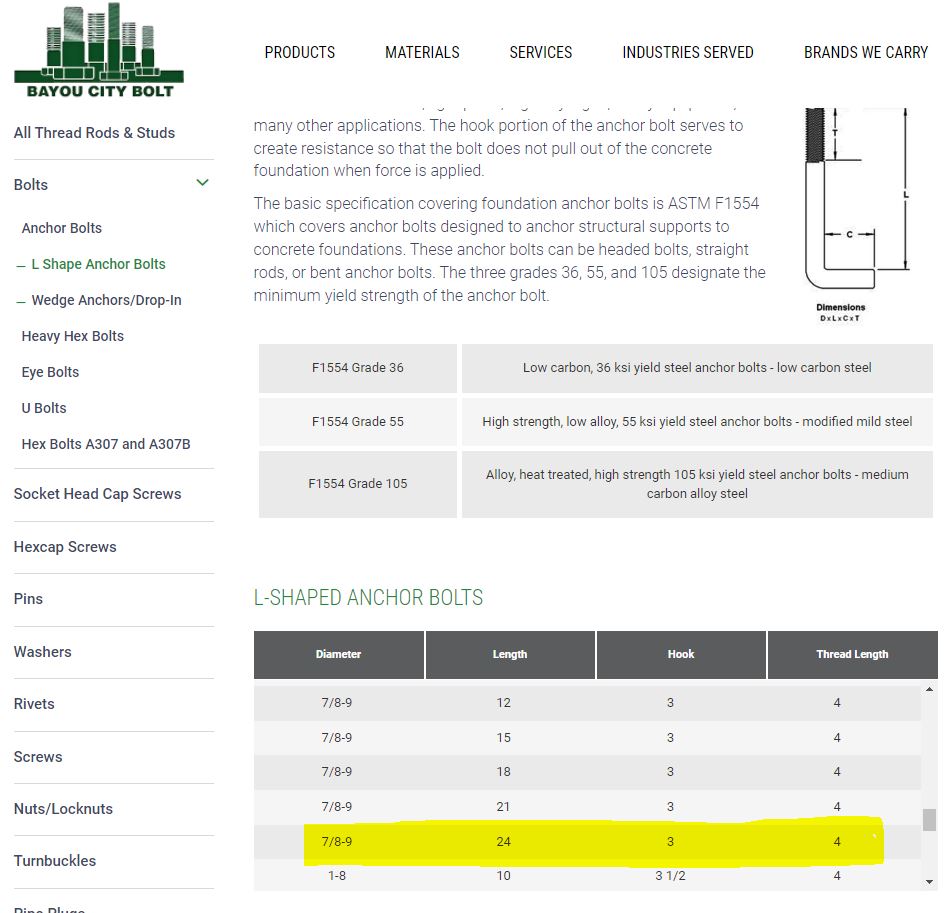Go to Socket Head Cap Screws
Image resolution: width=952 pixels, height=913 pixels.
click(x=97, y=494)
